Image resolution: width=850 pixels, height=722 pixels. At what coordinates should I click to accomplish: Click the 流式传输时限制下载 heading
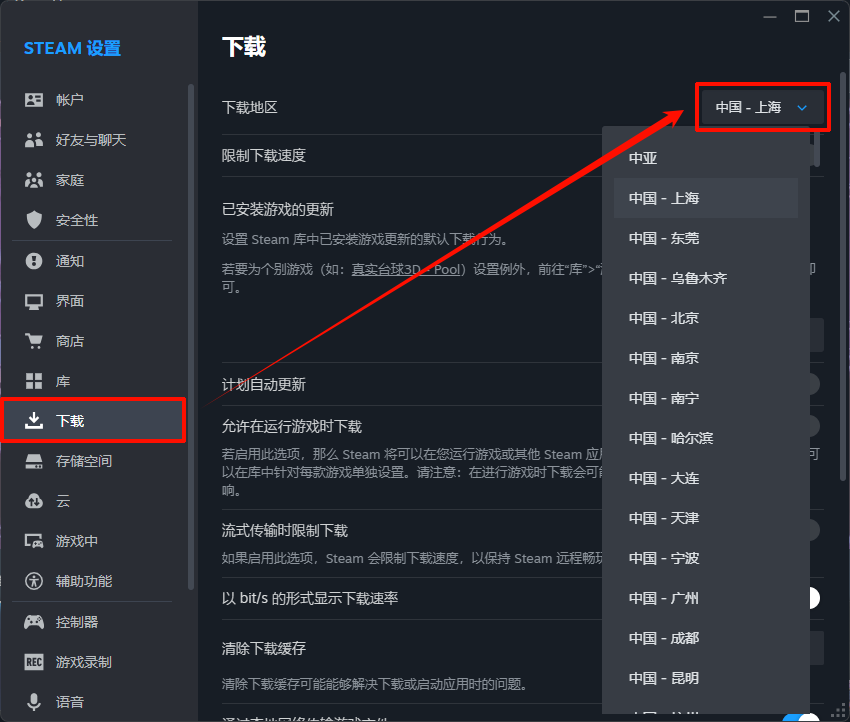click(x=285, y=531)
